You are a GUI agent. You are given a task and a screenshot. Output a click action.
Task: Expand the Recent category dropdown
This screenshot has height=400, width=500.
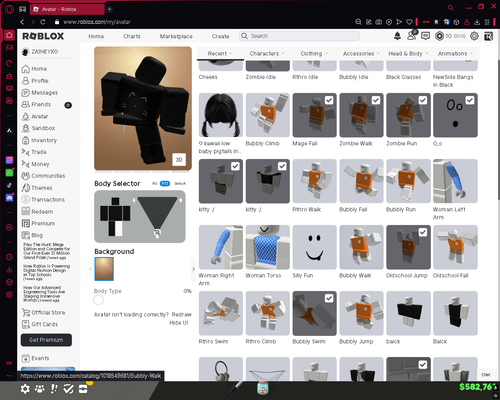[x=220, y=53]
